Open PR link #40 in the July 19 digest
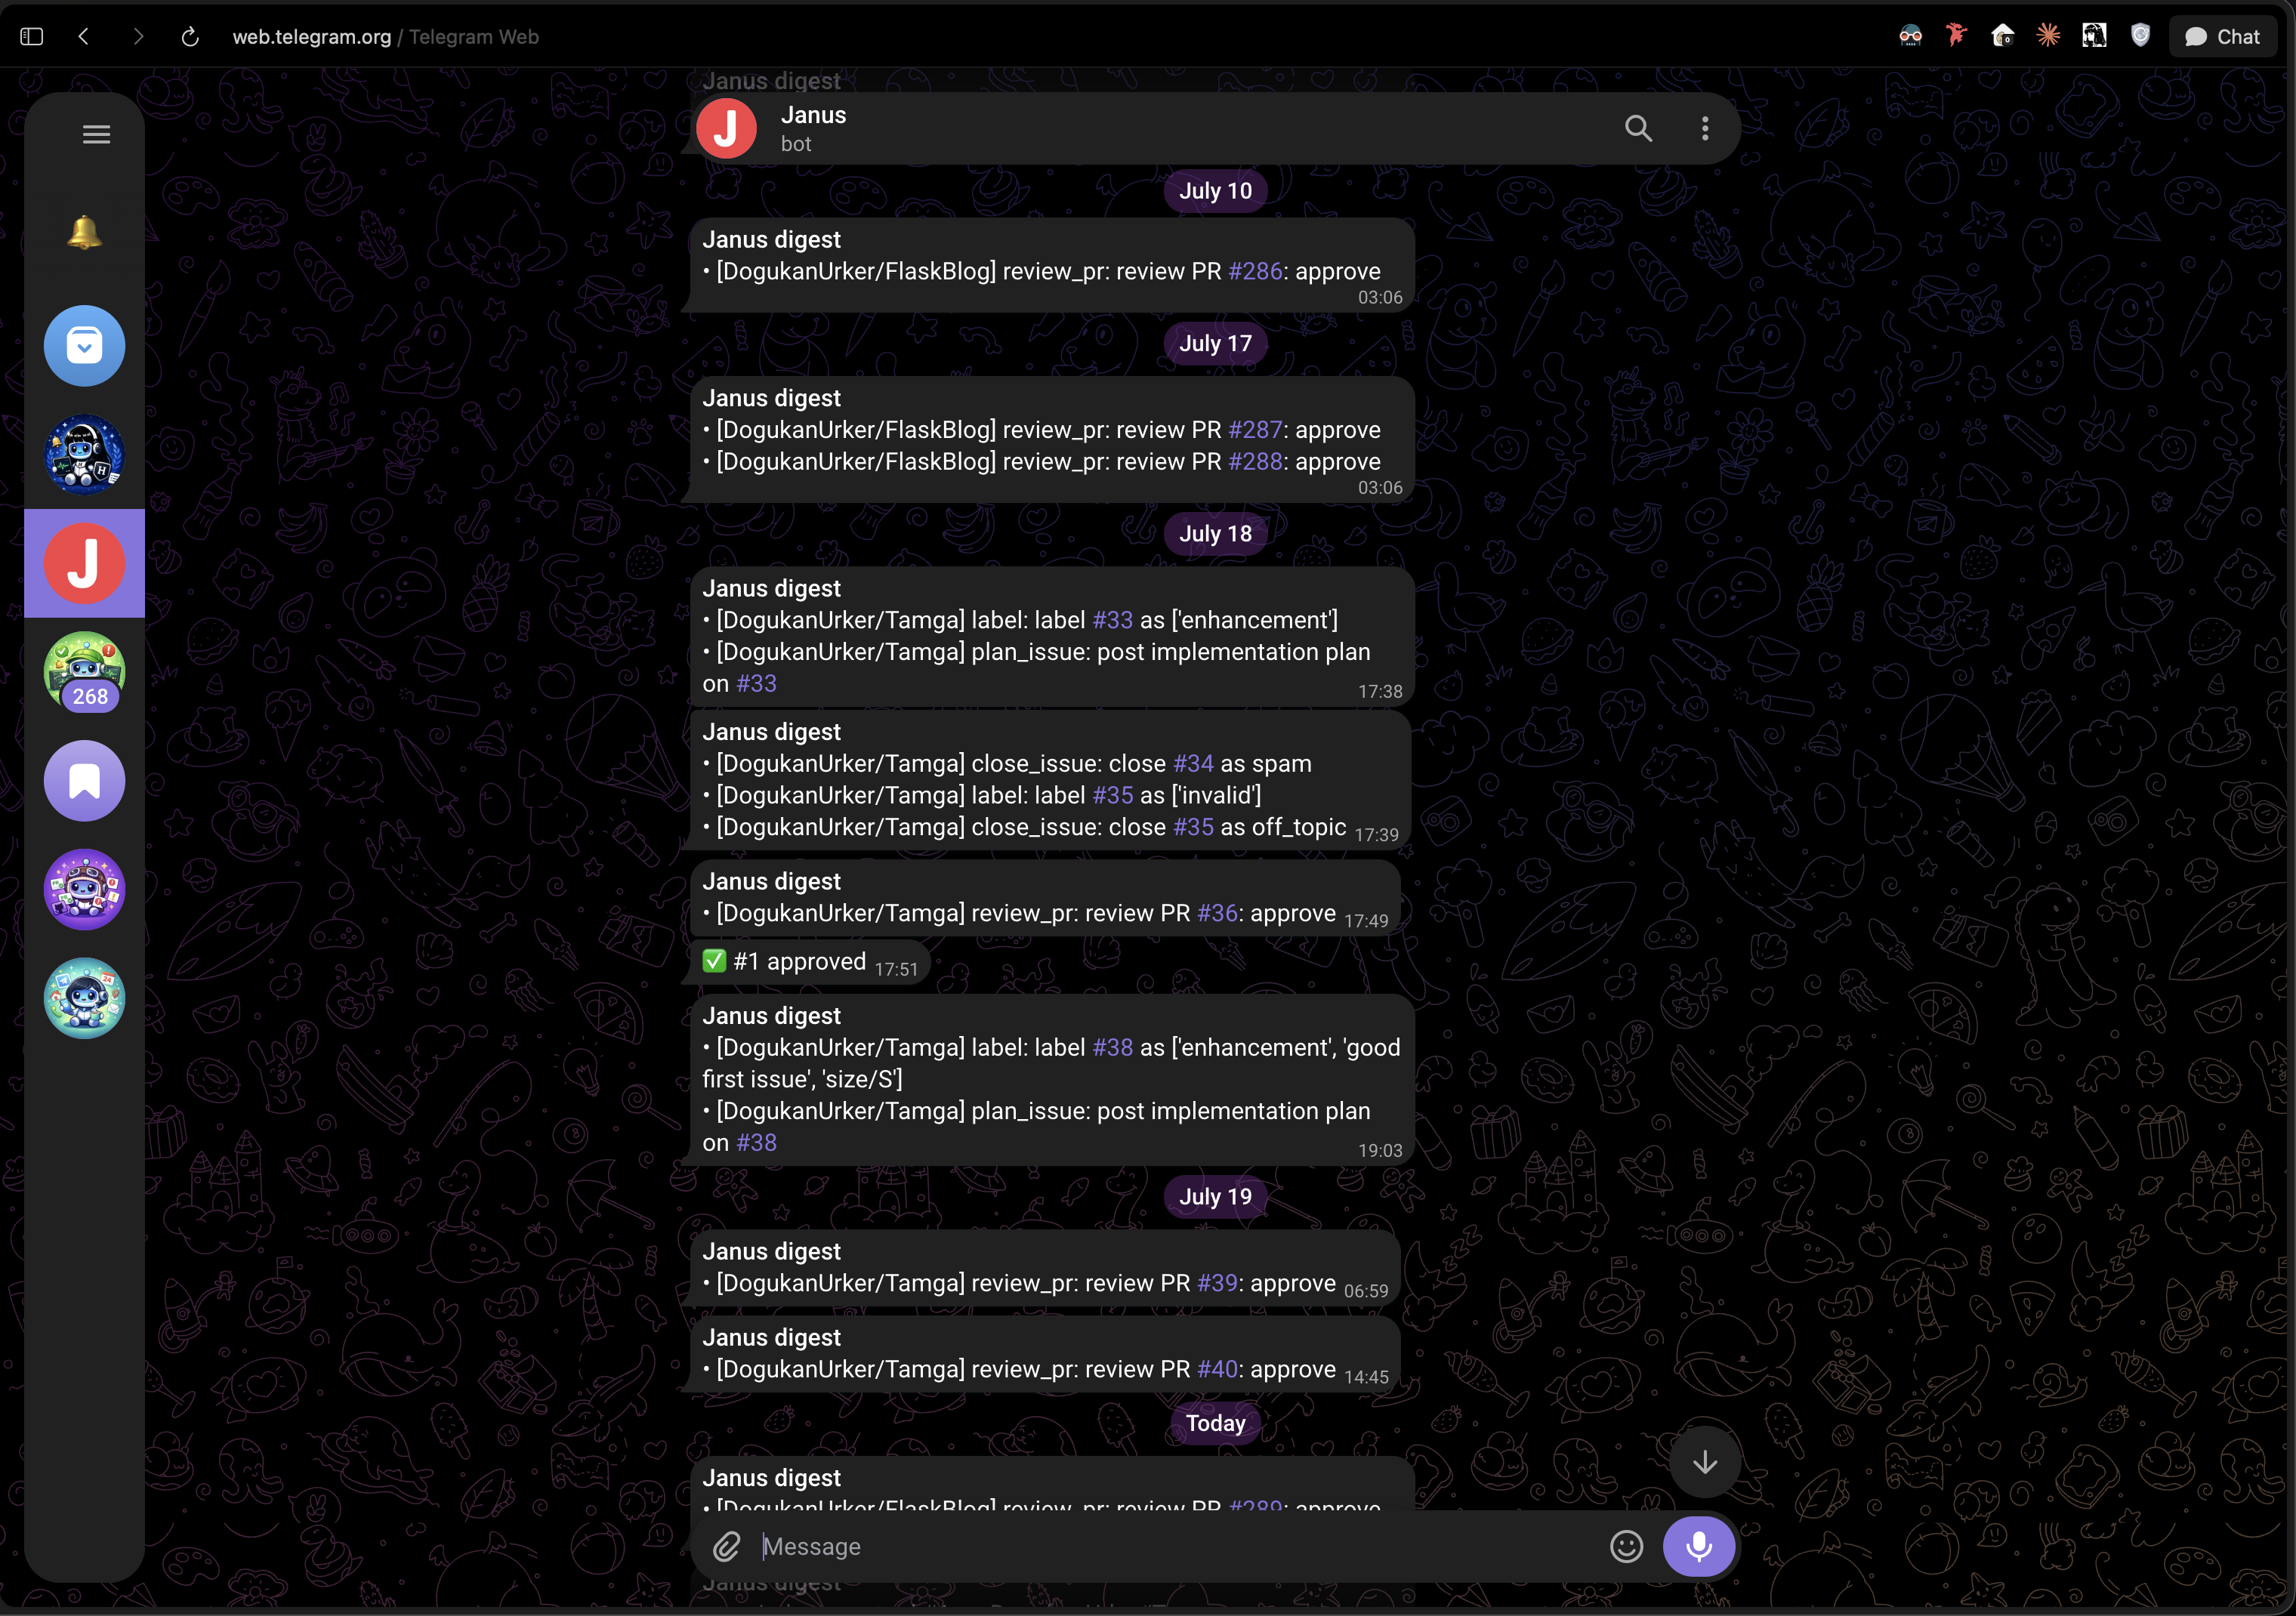Screen dimensions: 2296x1616 tap(1218, 1369)
